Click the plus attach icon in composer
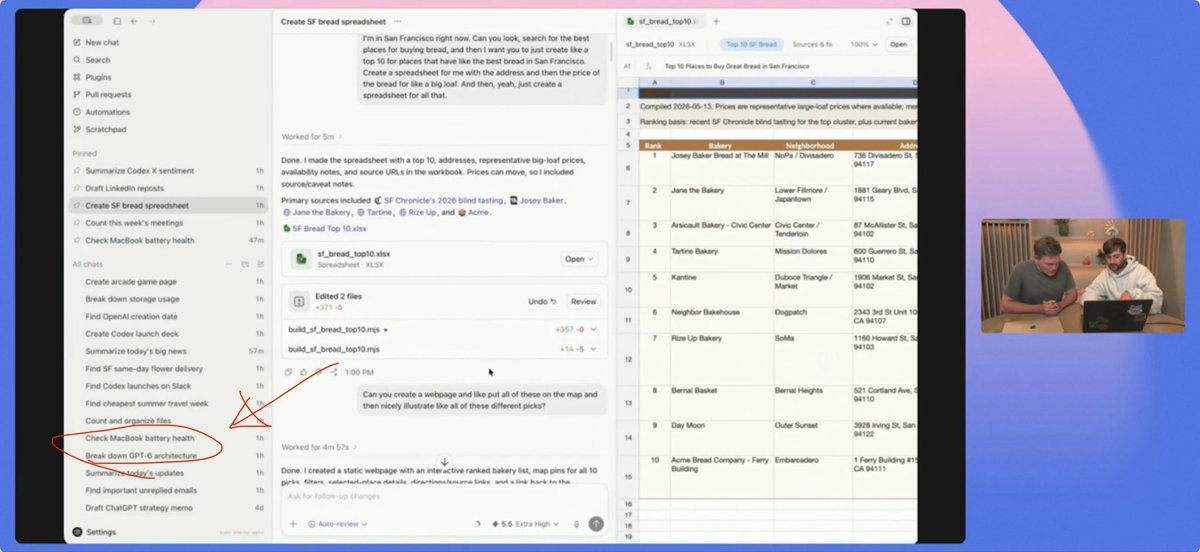 click(x=293, y=523)
